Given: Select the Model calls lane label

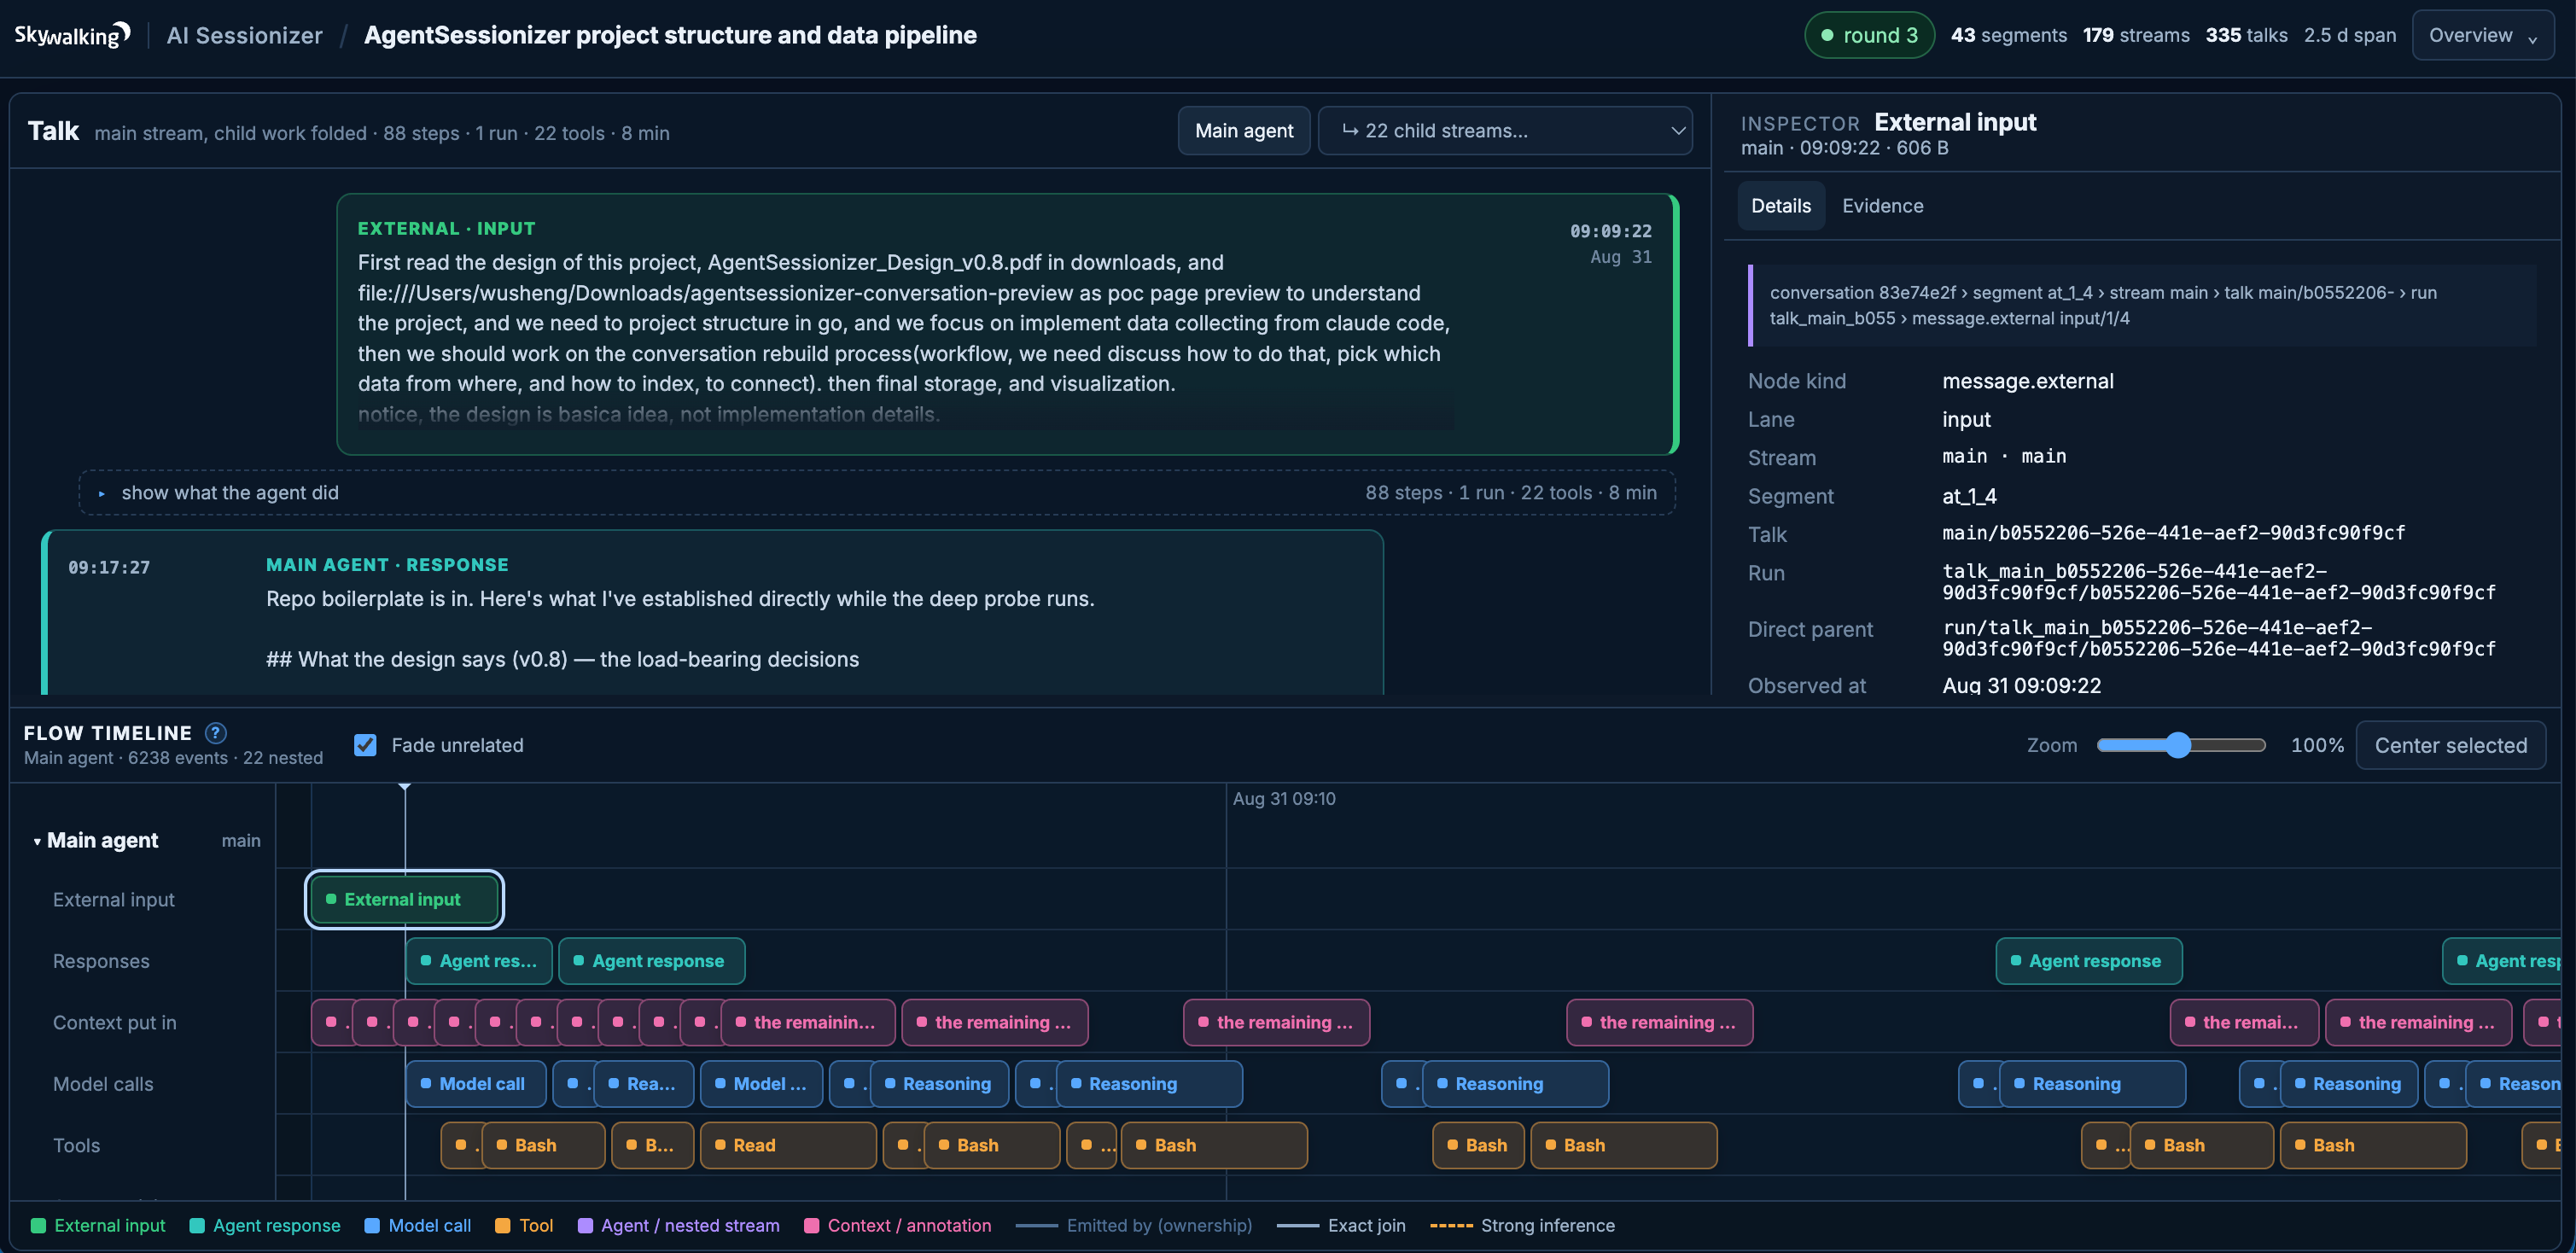Looking at the screenshot, I should point(103,1084).
